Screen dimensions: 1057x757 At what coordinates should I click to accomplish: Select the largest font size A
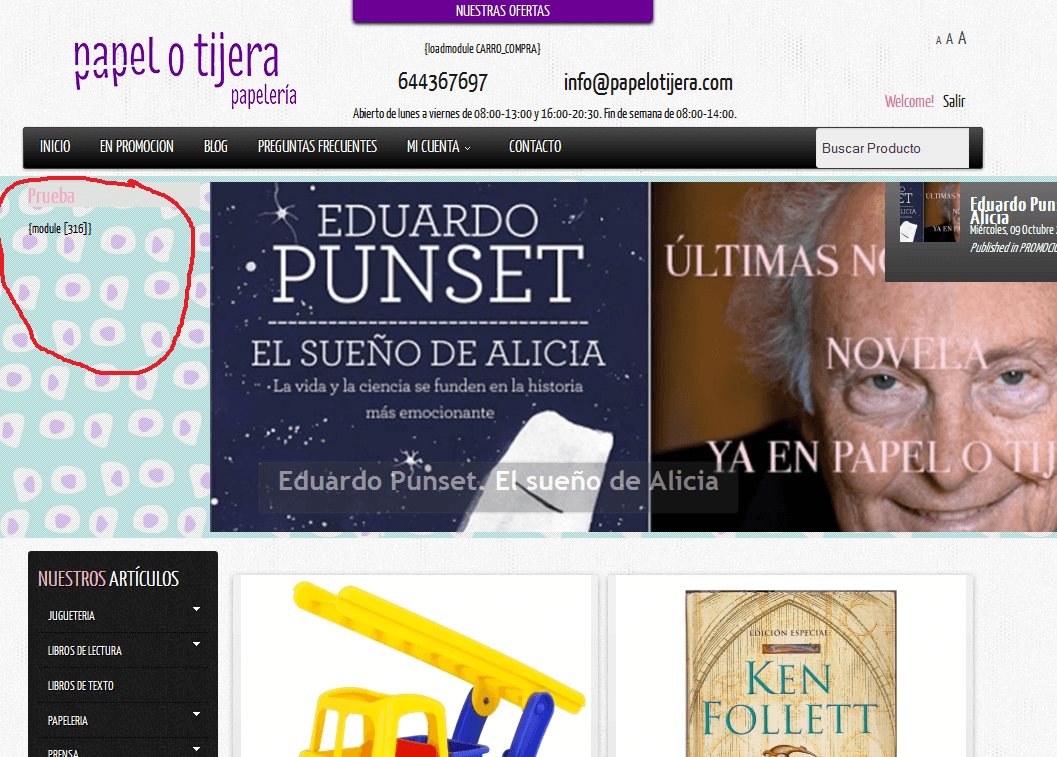click(962, 38)
